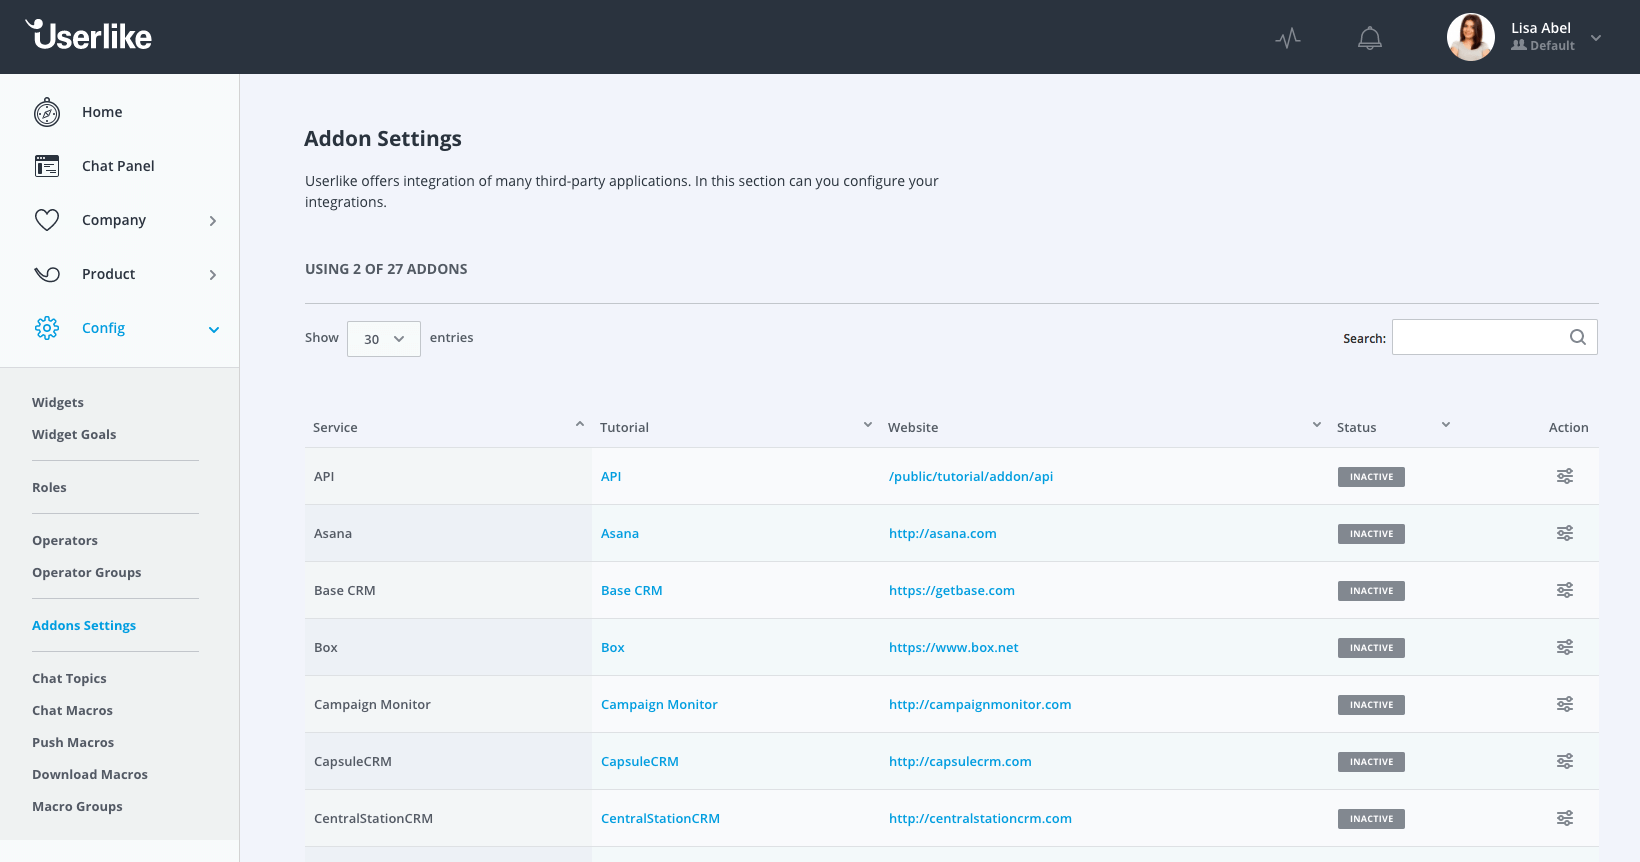Go to Home
Screen dimensions: 1640x862
pos(102,112)
